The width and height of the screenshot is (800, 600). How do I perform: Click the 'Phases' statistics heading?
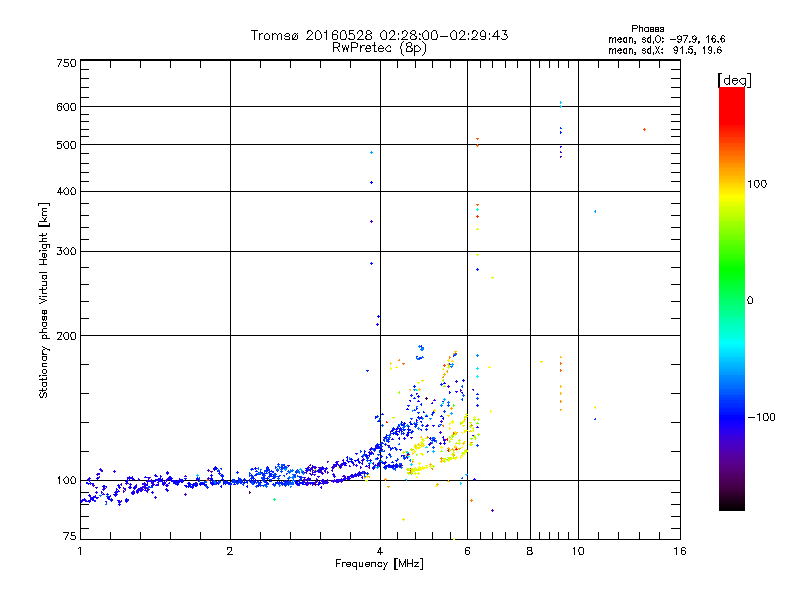[x=647, y=29]
